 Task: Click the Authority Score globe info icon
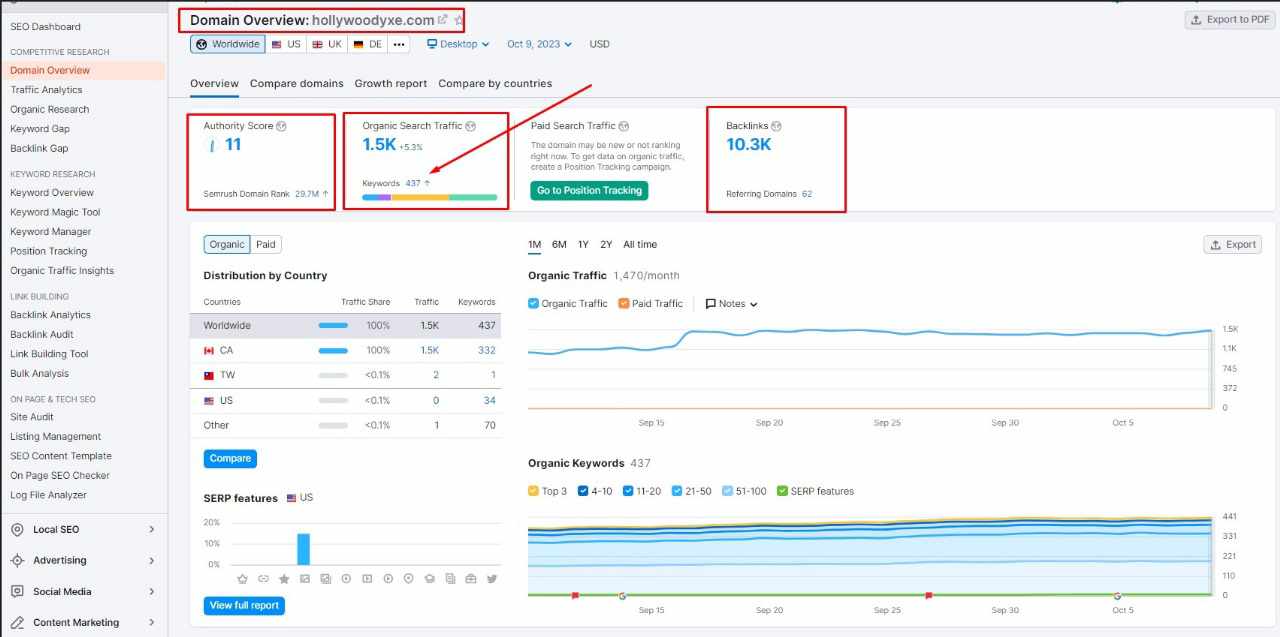click(x=282, y=126)
